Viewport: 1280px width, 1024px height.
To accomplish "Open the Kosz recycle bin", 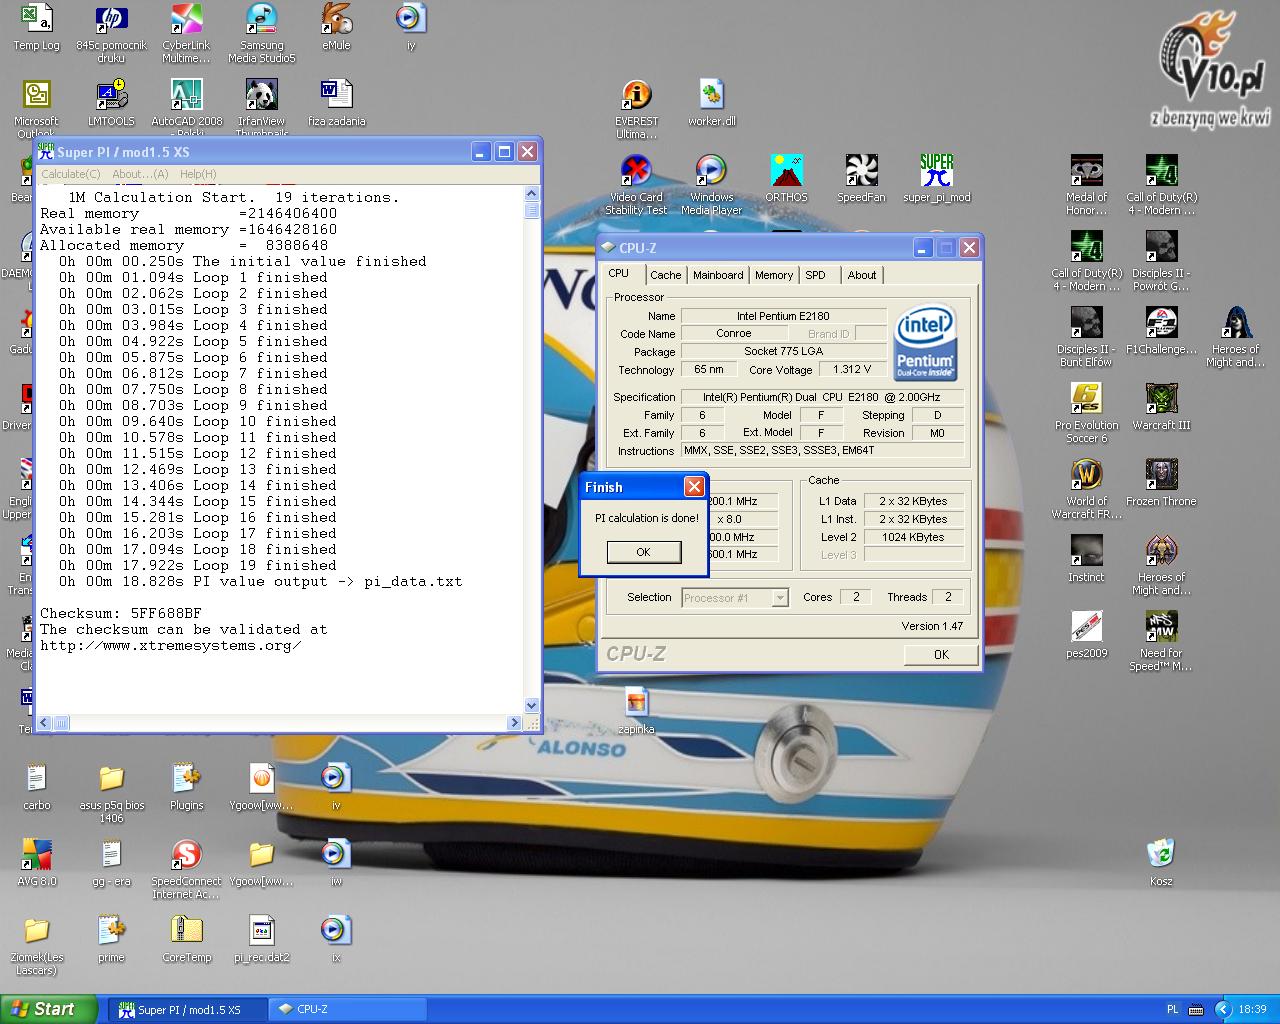I will (x=1161, y=863).
